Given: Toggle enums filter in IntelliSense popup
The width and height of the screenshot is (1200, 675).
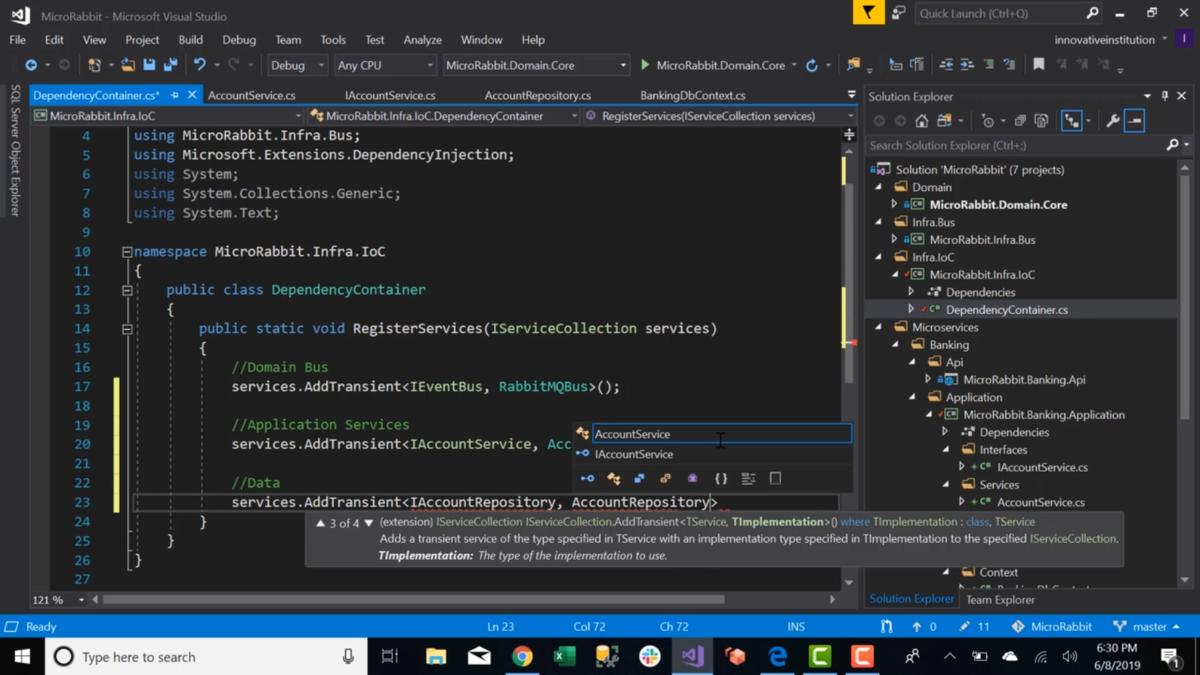Looking at the screenshot, I should (x=665, y=479).
